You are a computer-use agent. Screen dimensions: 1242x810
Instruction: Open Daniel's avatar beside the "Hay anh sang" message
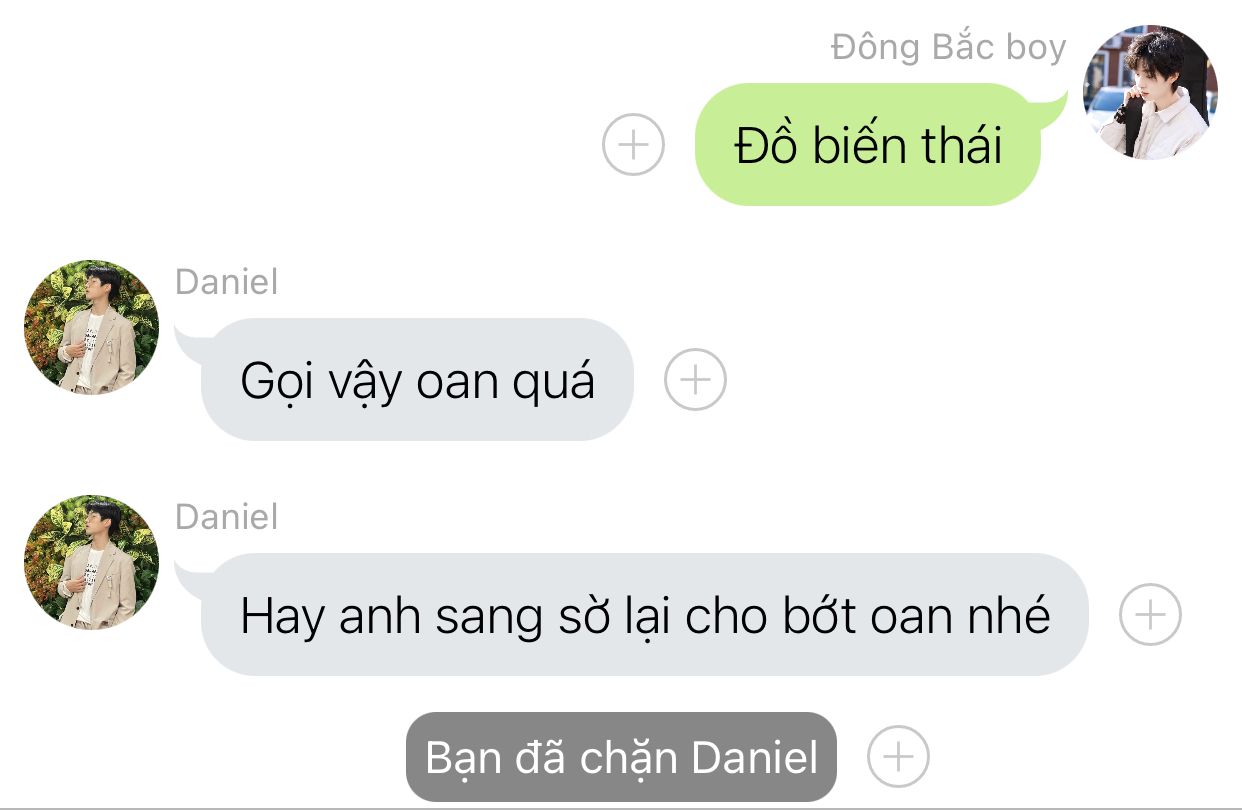click(x=91, y=562)
